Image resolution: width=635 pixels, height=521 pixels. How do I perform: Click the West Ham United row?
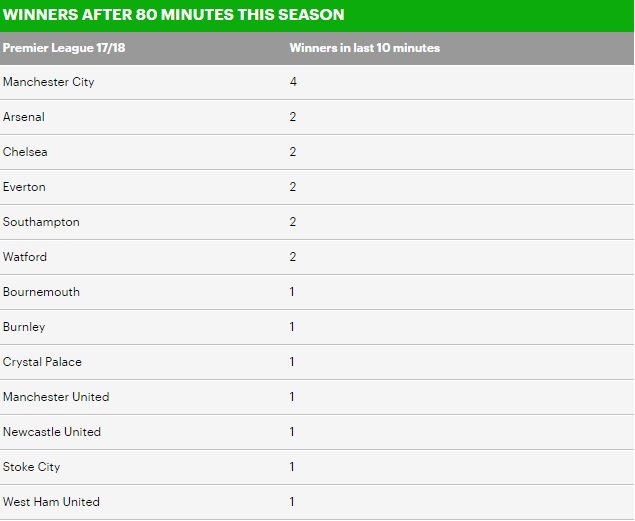pyautogui.click(x=51, y=502)
